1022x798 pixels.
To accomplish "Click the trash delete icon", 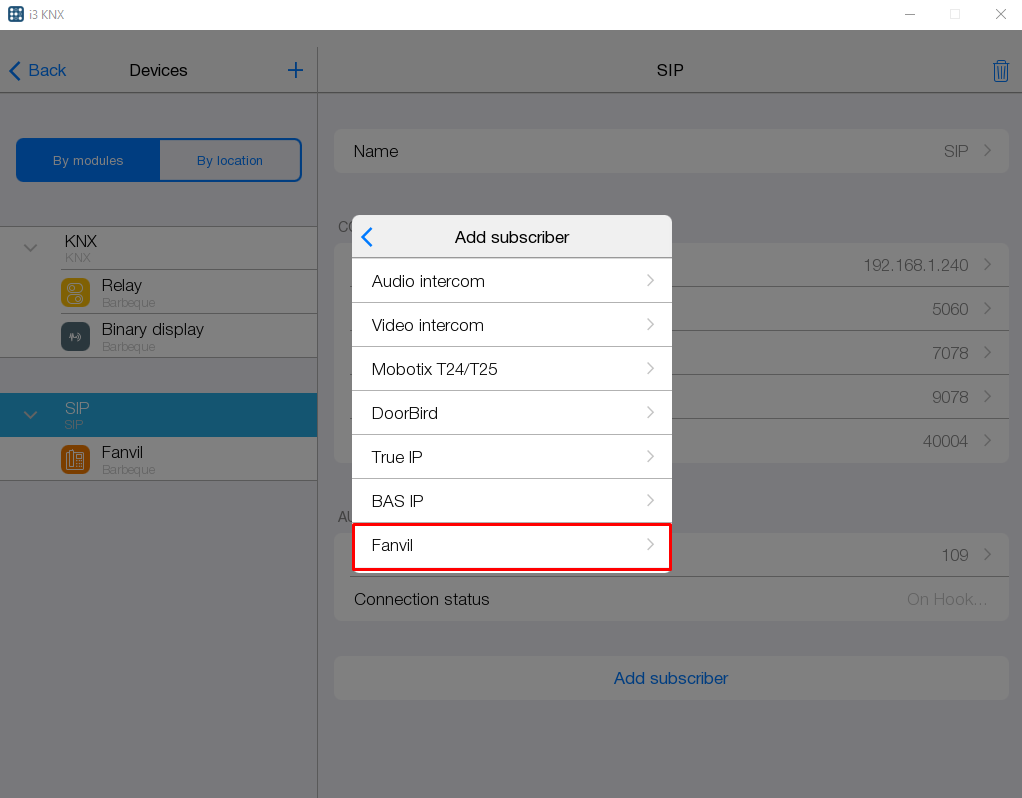I will click(x=1000, y=71).
